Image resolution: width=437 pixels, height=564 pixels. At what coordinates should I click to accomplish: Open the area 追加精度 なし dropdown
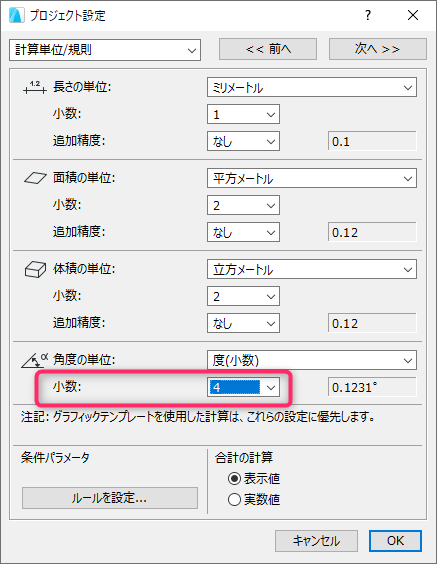click(243, 232)
